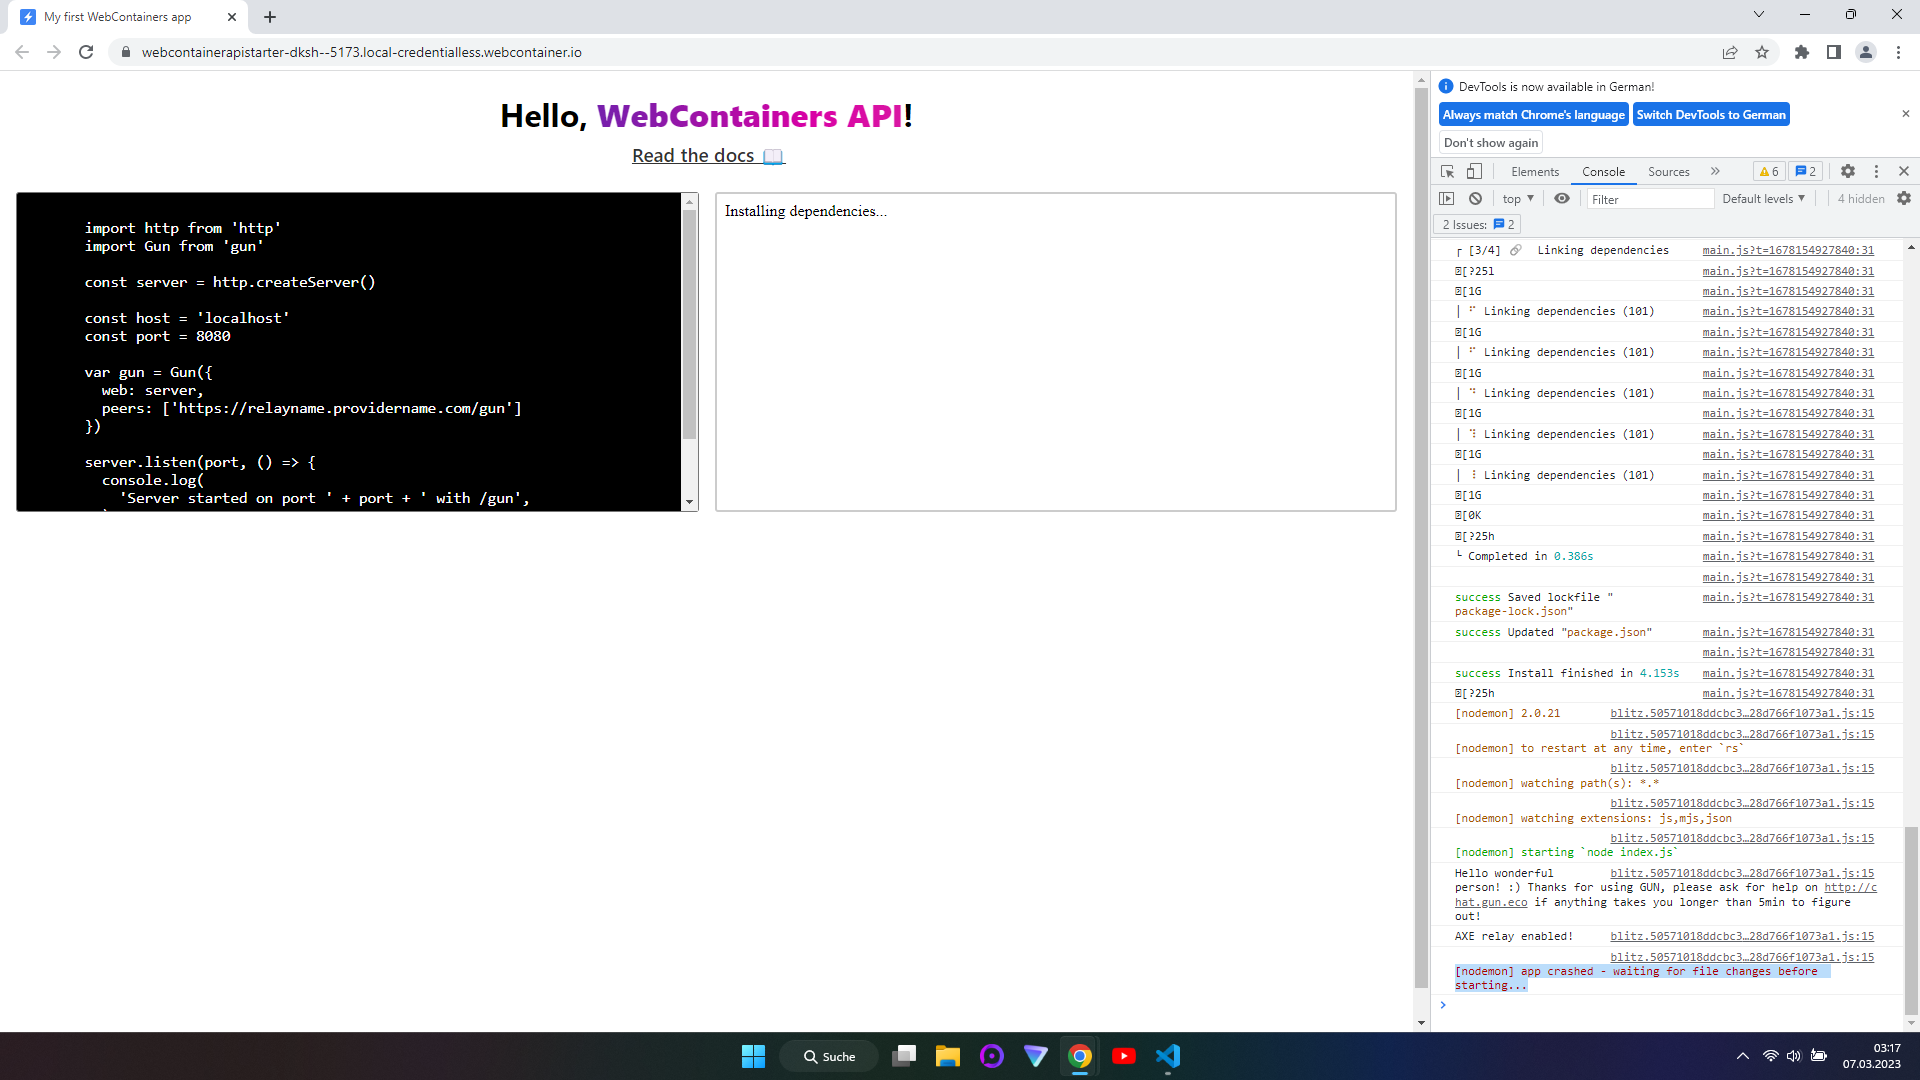Open the top frame context dropdown
1920x1080 pixels.
pyautogui.click(x=1516, y=198)
